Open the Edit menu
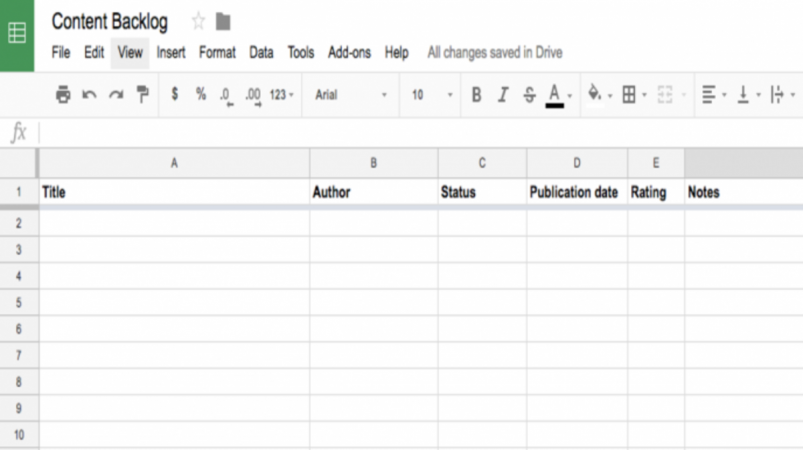 (94, 52)
